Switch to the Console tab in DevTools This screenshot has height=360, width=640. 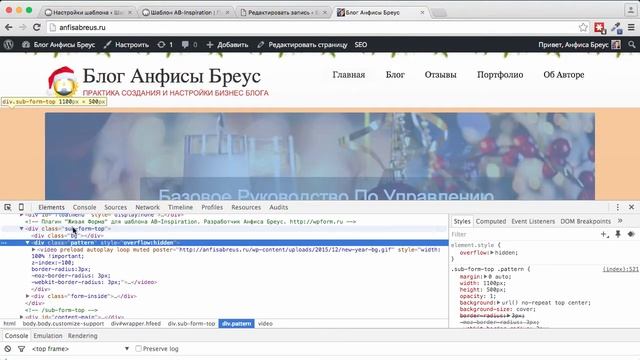84,207
